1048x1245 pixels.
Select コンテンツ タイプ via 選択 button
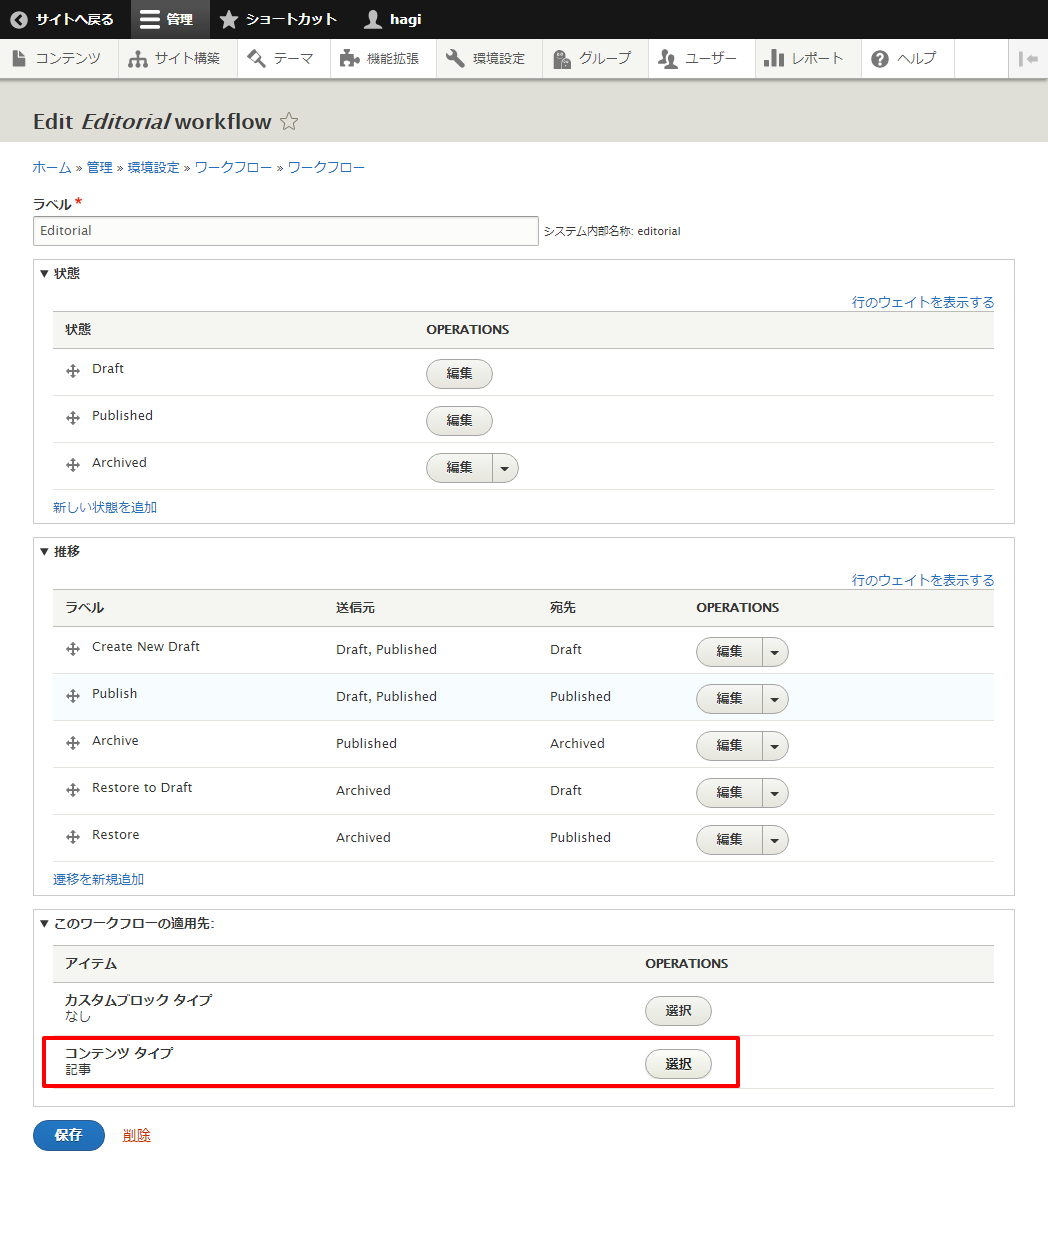678,1064
